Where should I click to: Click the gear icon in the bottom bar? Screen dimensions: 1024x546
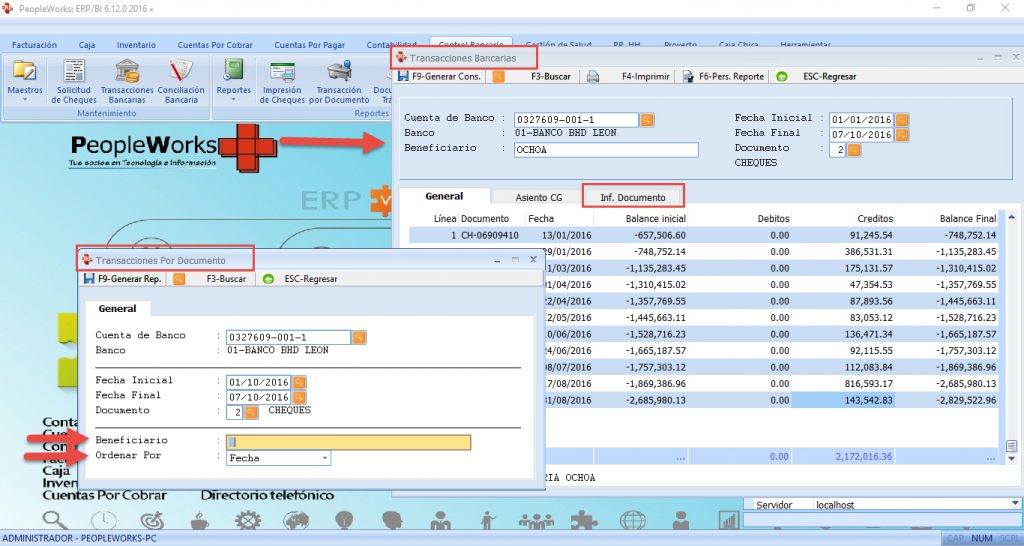248,520
